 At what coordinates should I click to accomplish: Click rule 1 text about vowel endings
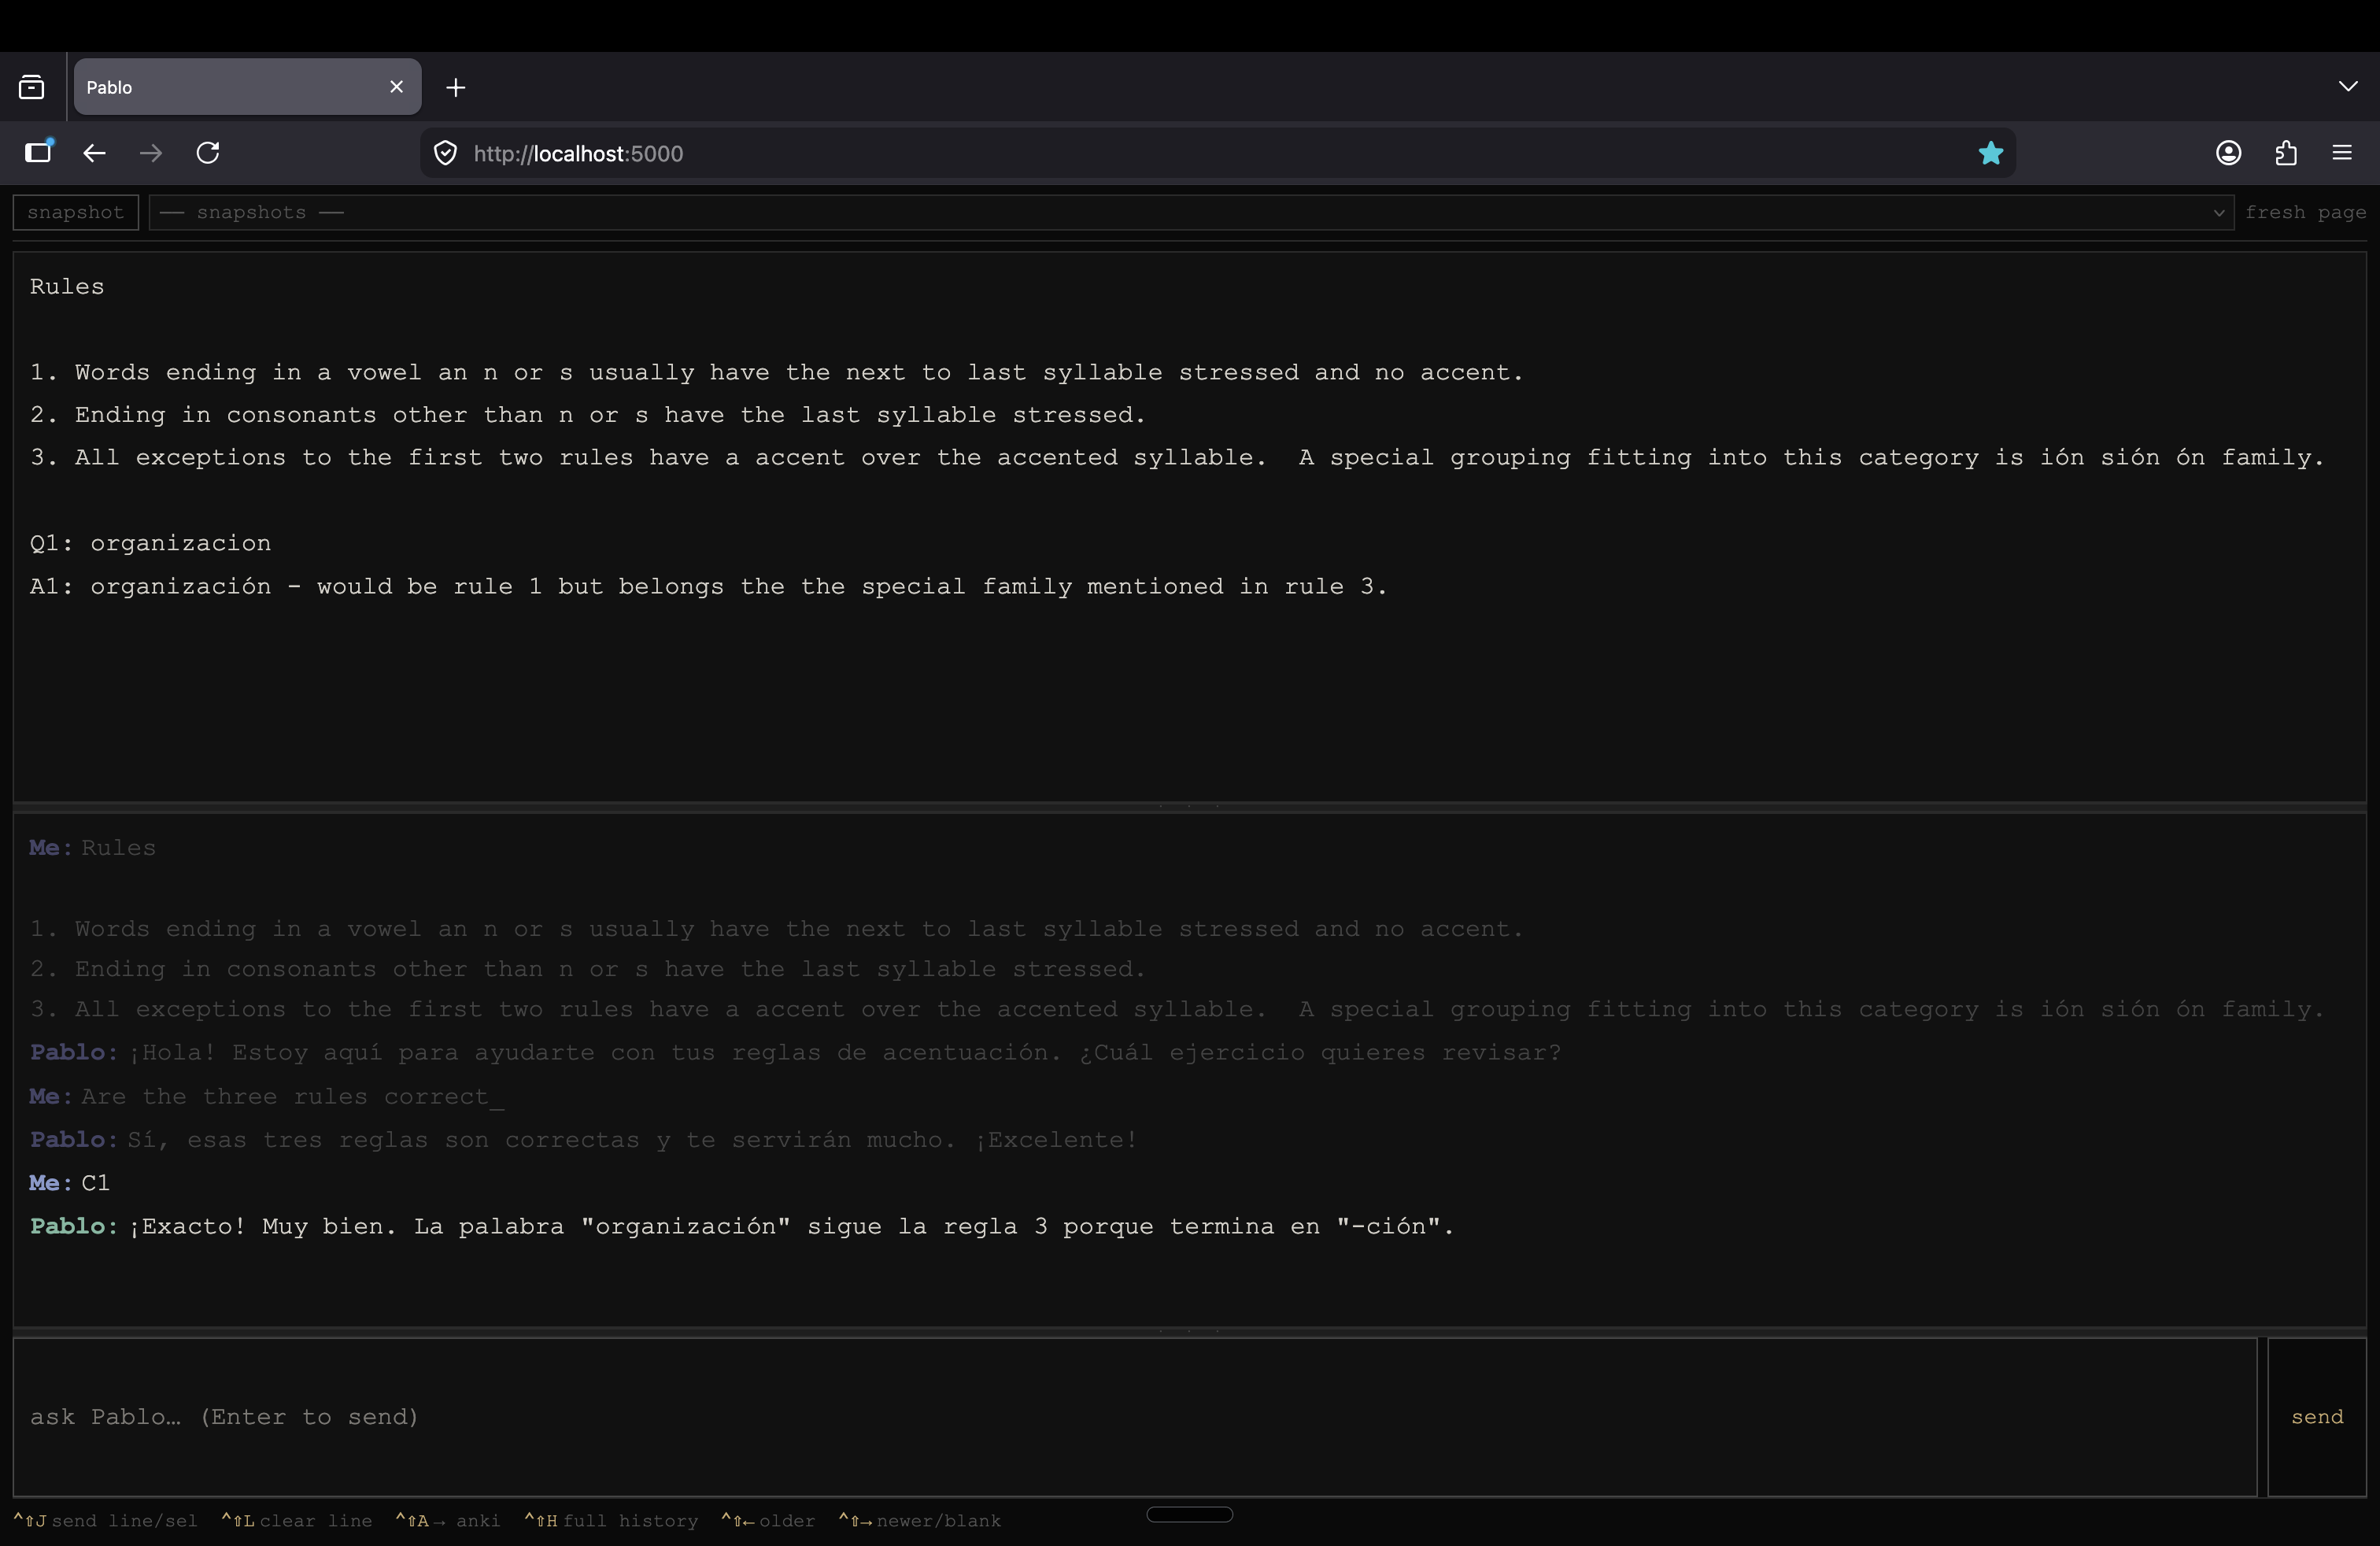[776, 372]
